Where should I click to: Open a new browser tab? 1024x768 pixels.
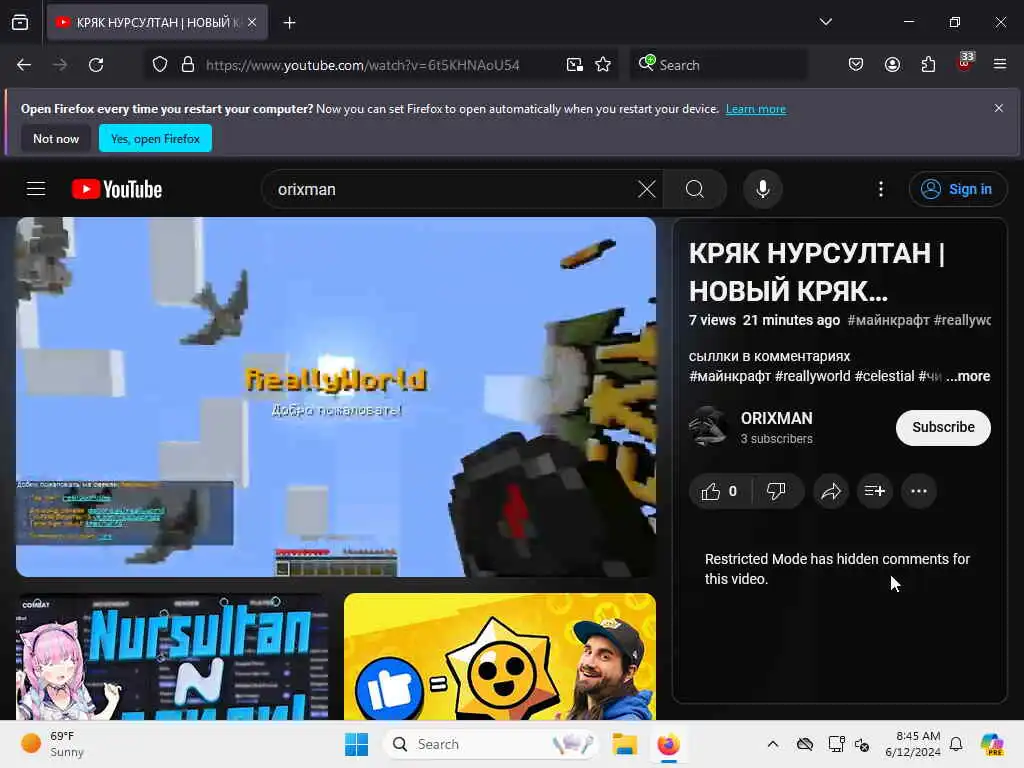(289, 23)
